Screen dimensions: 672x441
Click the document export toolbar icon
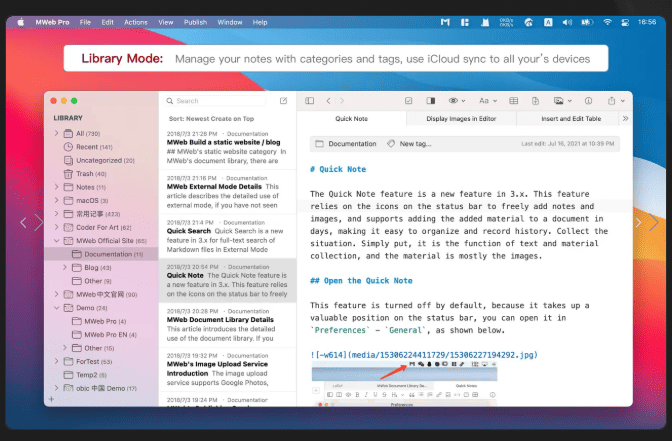535,101
